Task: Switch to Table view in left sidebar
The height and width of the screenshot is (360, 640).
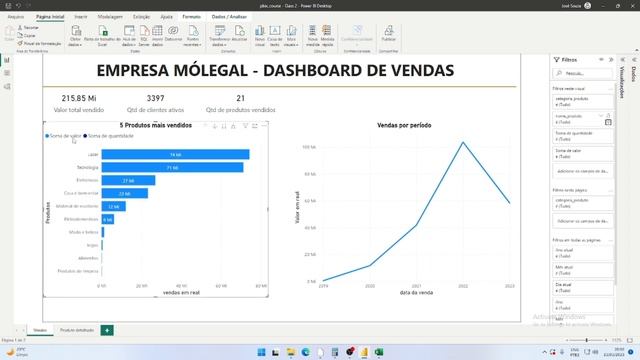Action: [x=7, y=73]
